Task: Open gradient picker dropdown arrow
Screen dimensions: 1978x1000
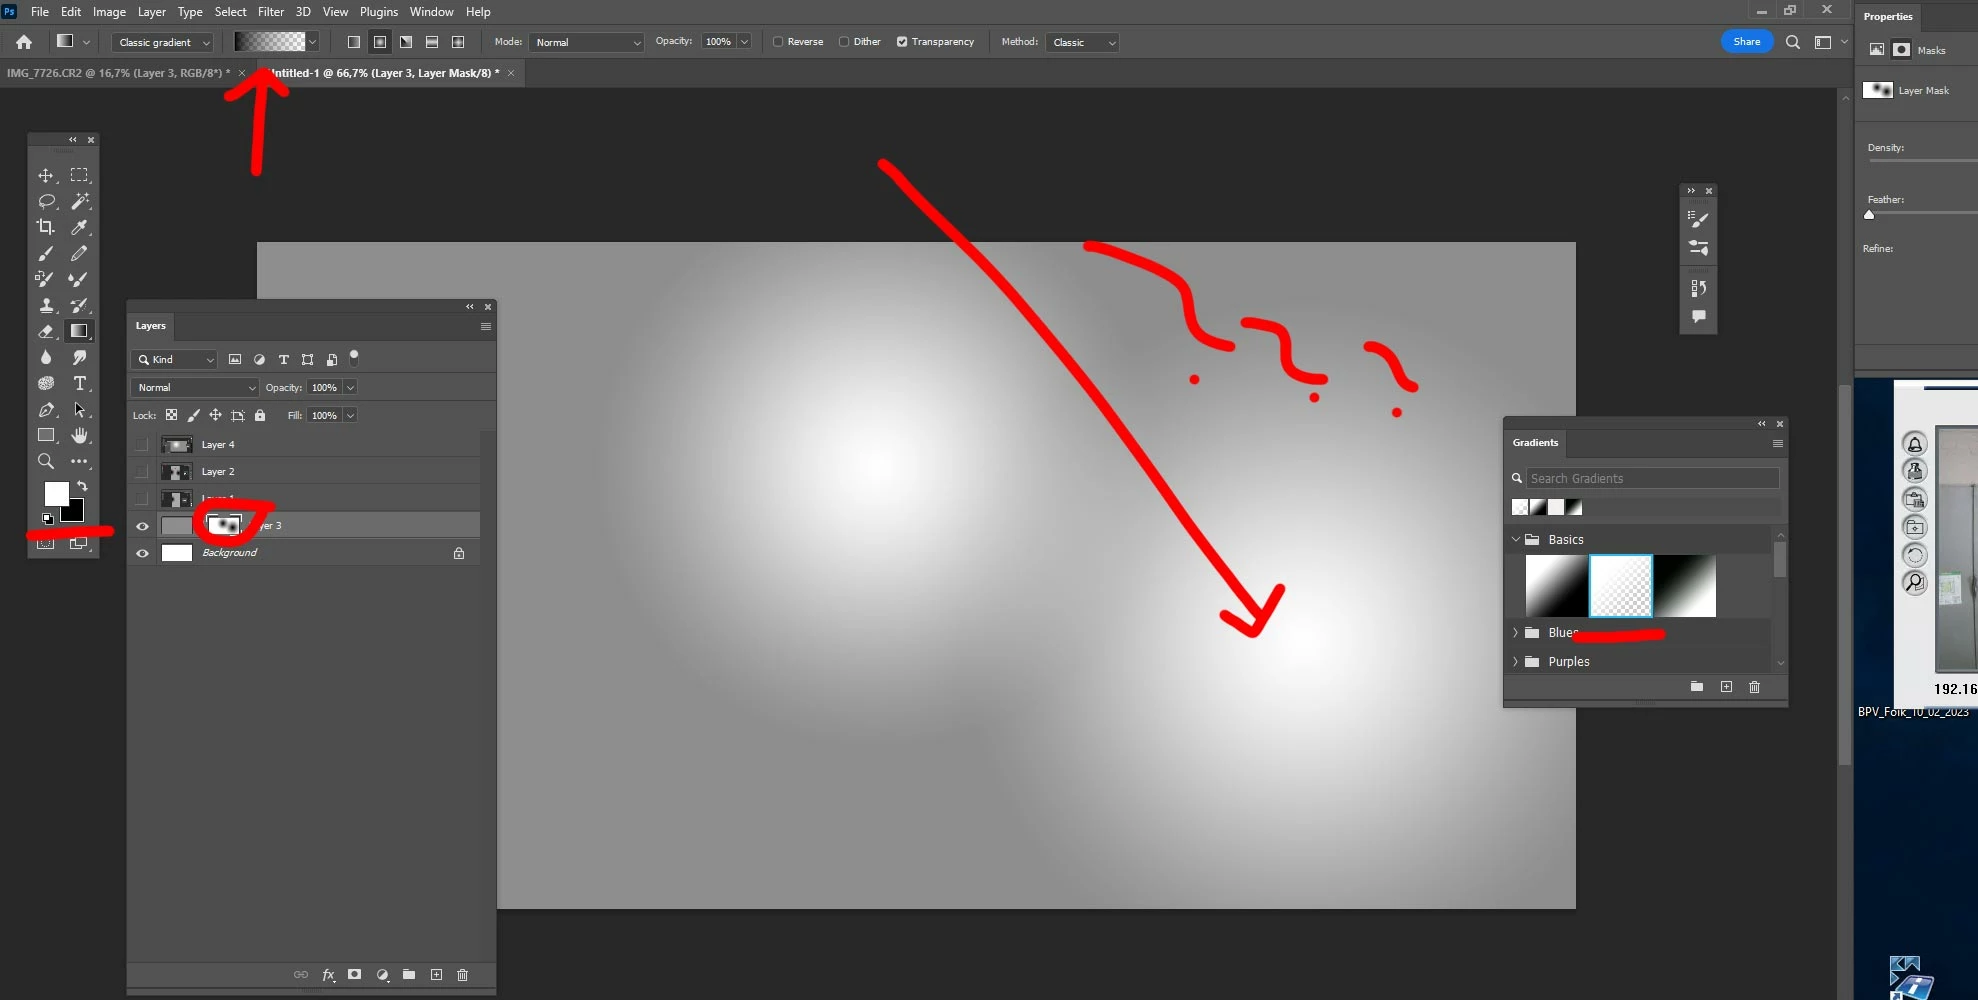Action: point(313,42)
